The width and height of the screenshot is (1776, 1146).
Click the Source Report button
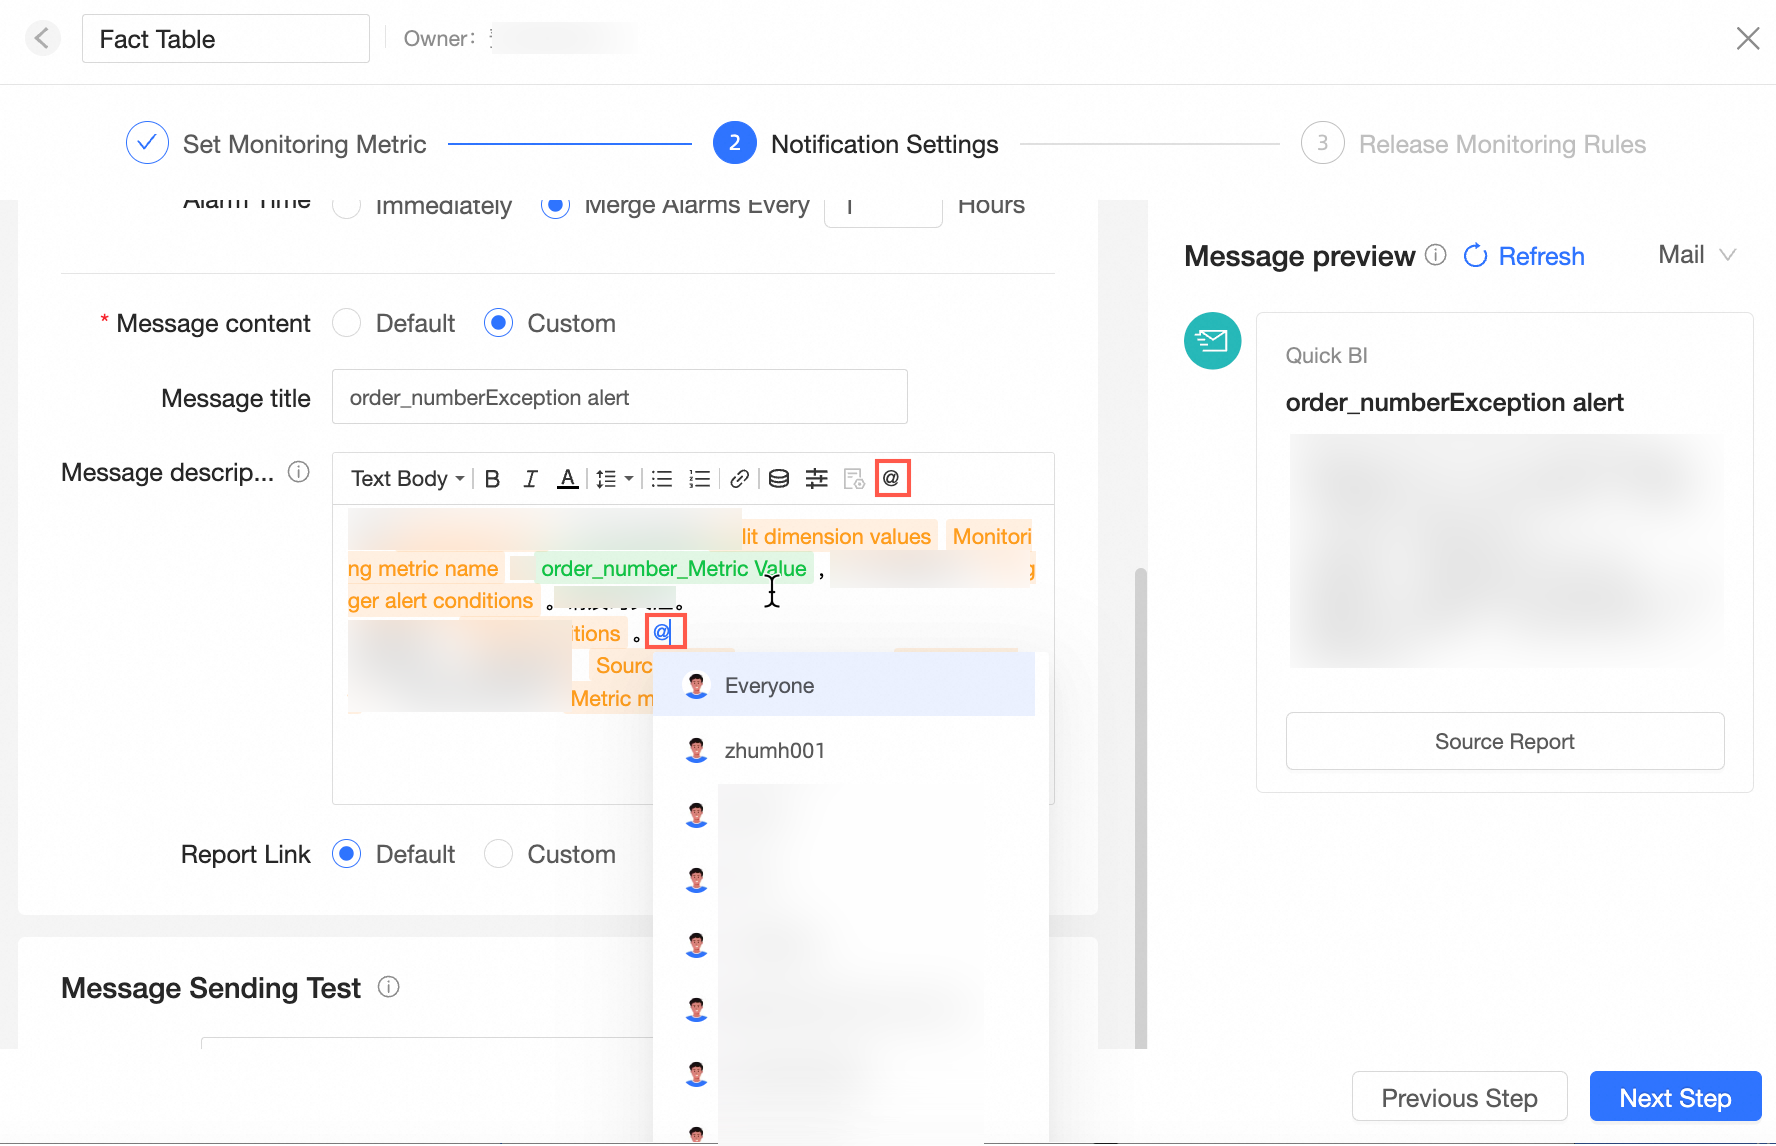1505,741
